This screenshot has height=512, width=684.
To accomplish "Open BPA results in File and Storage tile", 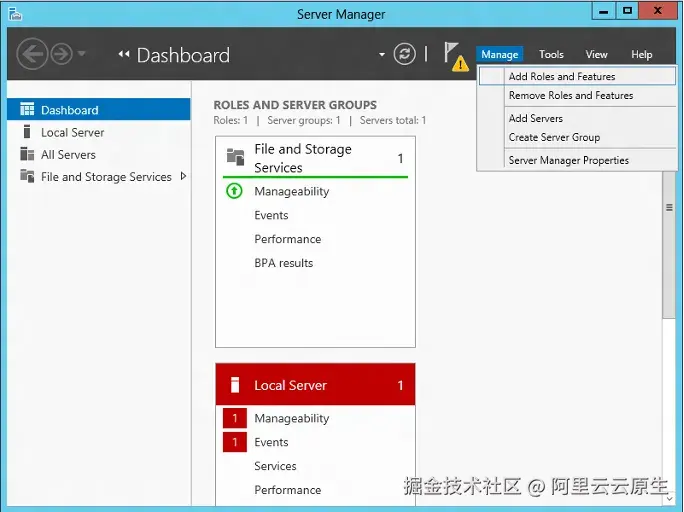I will click(284, 263).
